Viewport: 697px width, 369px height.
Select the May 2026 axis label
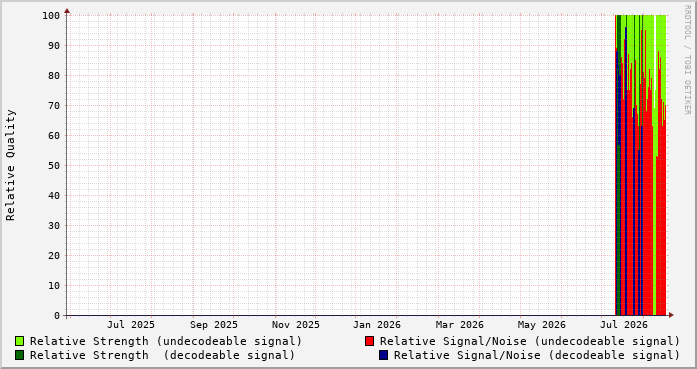point(541,325)
